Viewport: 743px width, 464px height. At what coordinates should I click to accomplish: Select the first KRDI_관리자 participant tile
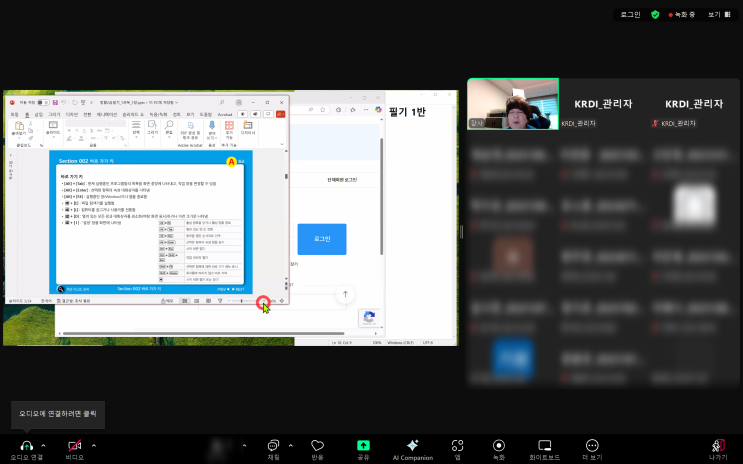click(603, 104)
